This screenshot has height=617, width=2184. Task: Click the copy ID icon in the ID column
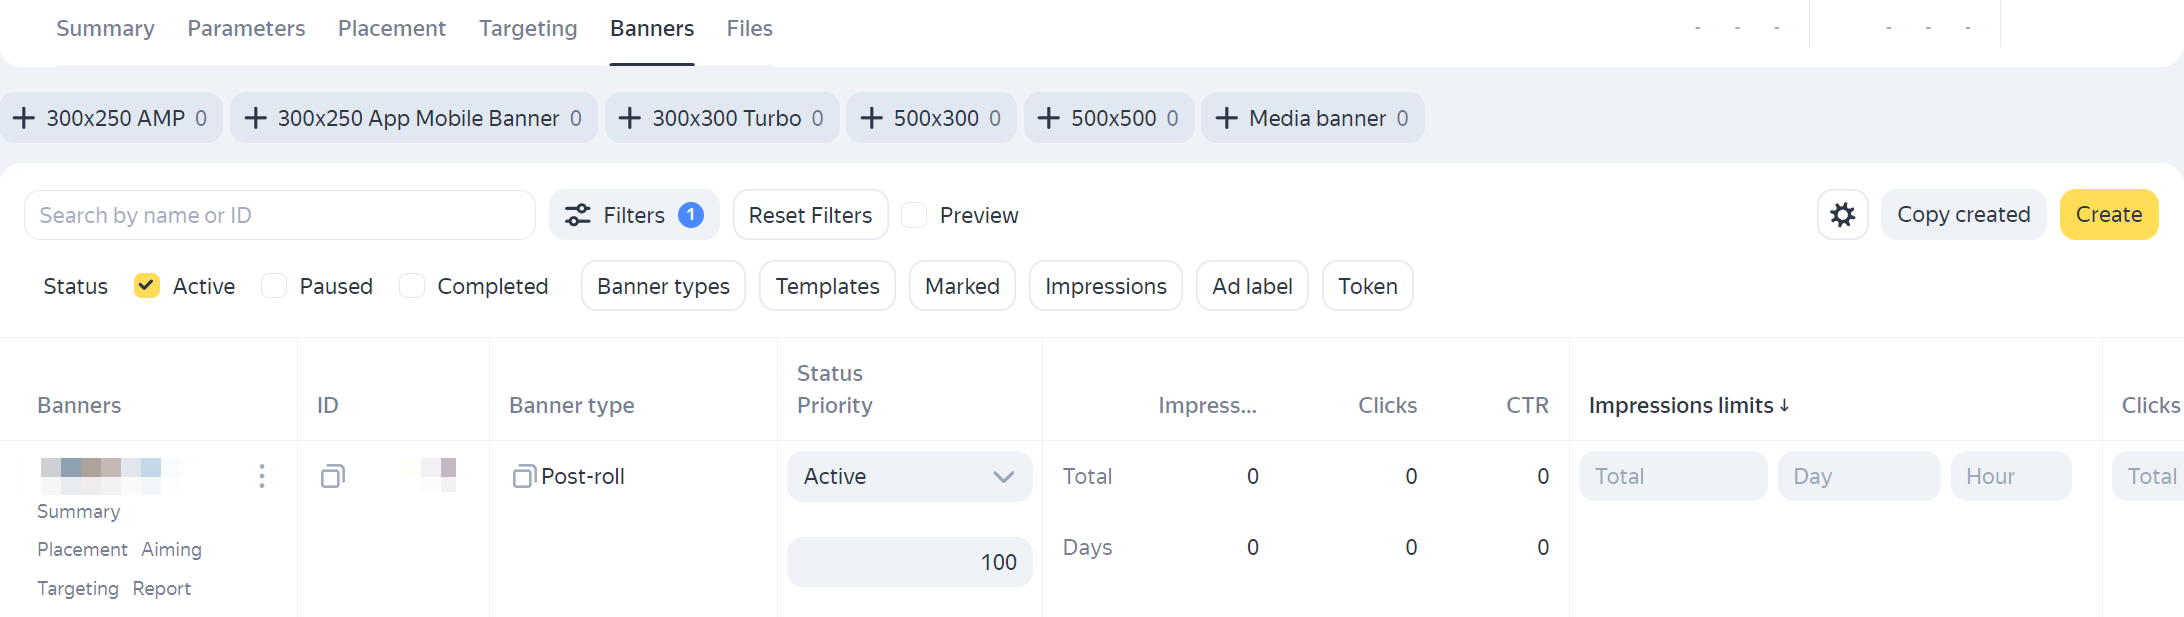coord(333,476)
